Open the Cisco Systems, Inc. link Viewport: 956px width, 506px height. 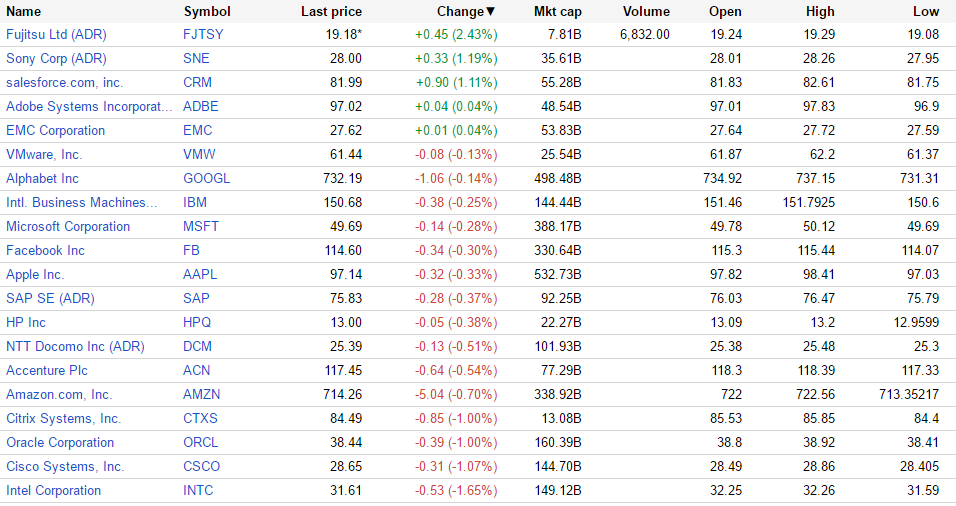pyautogui.click(x=65, y=466)
